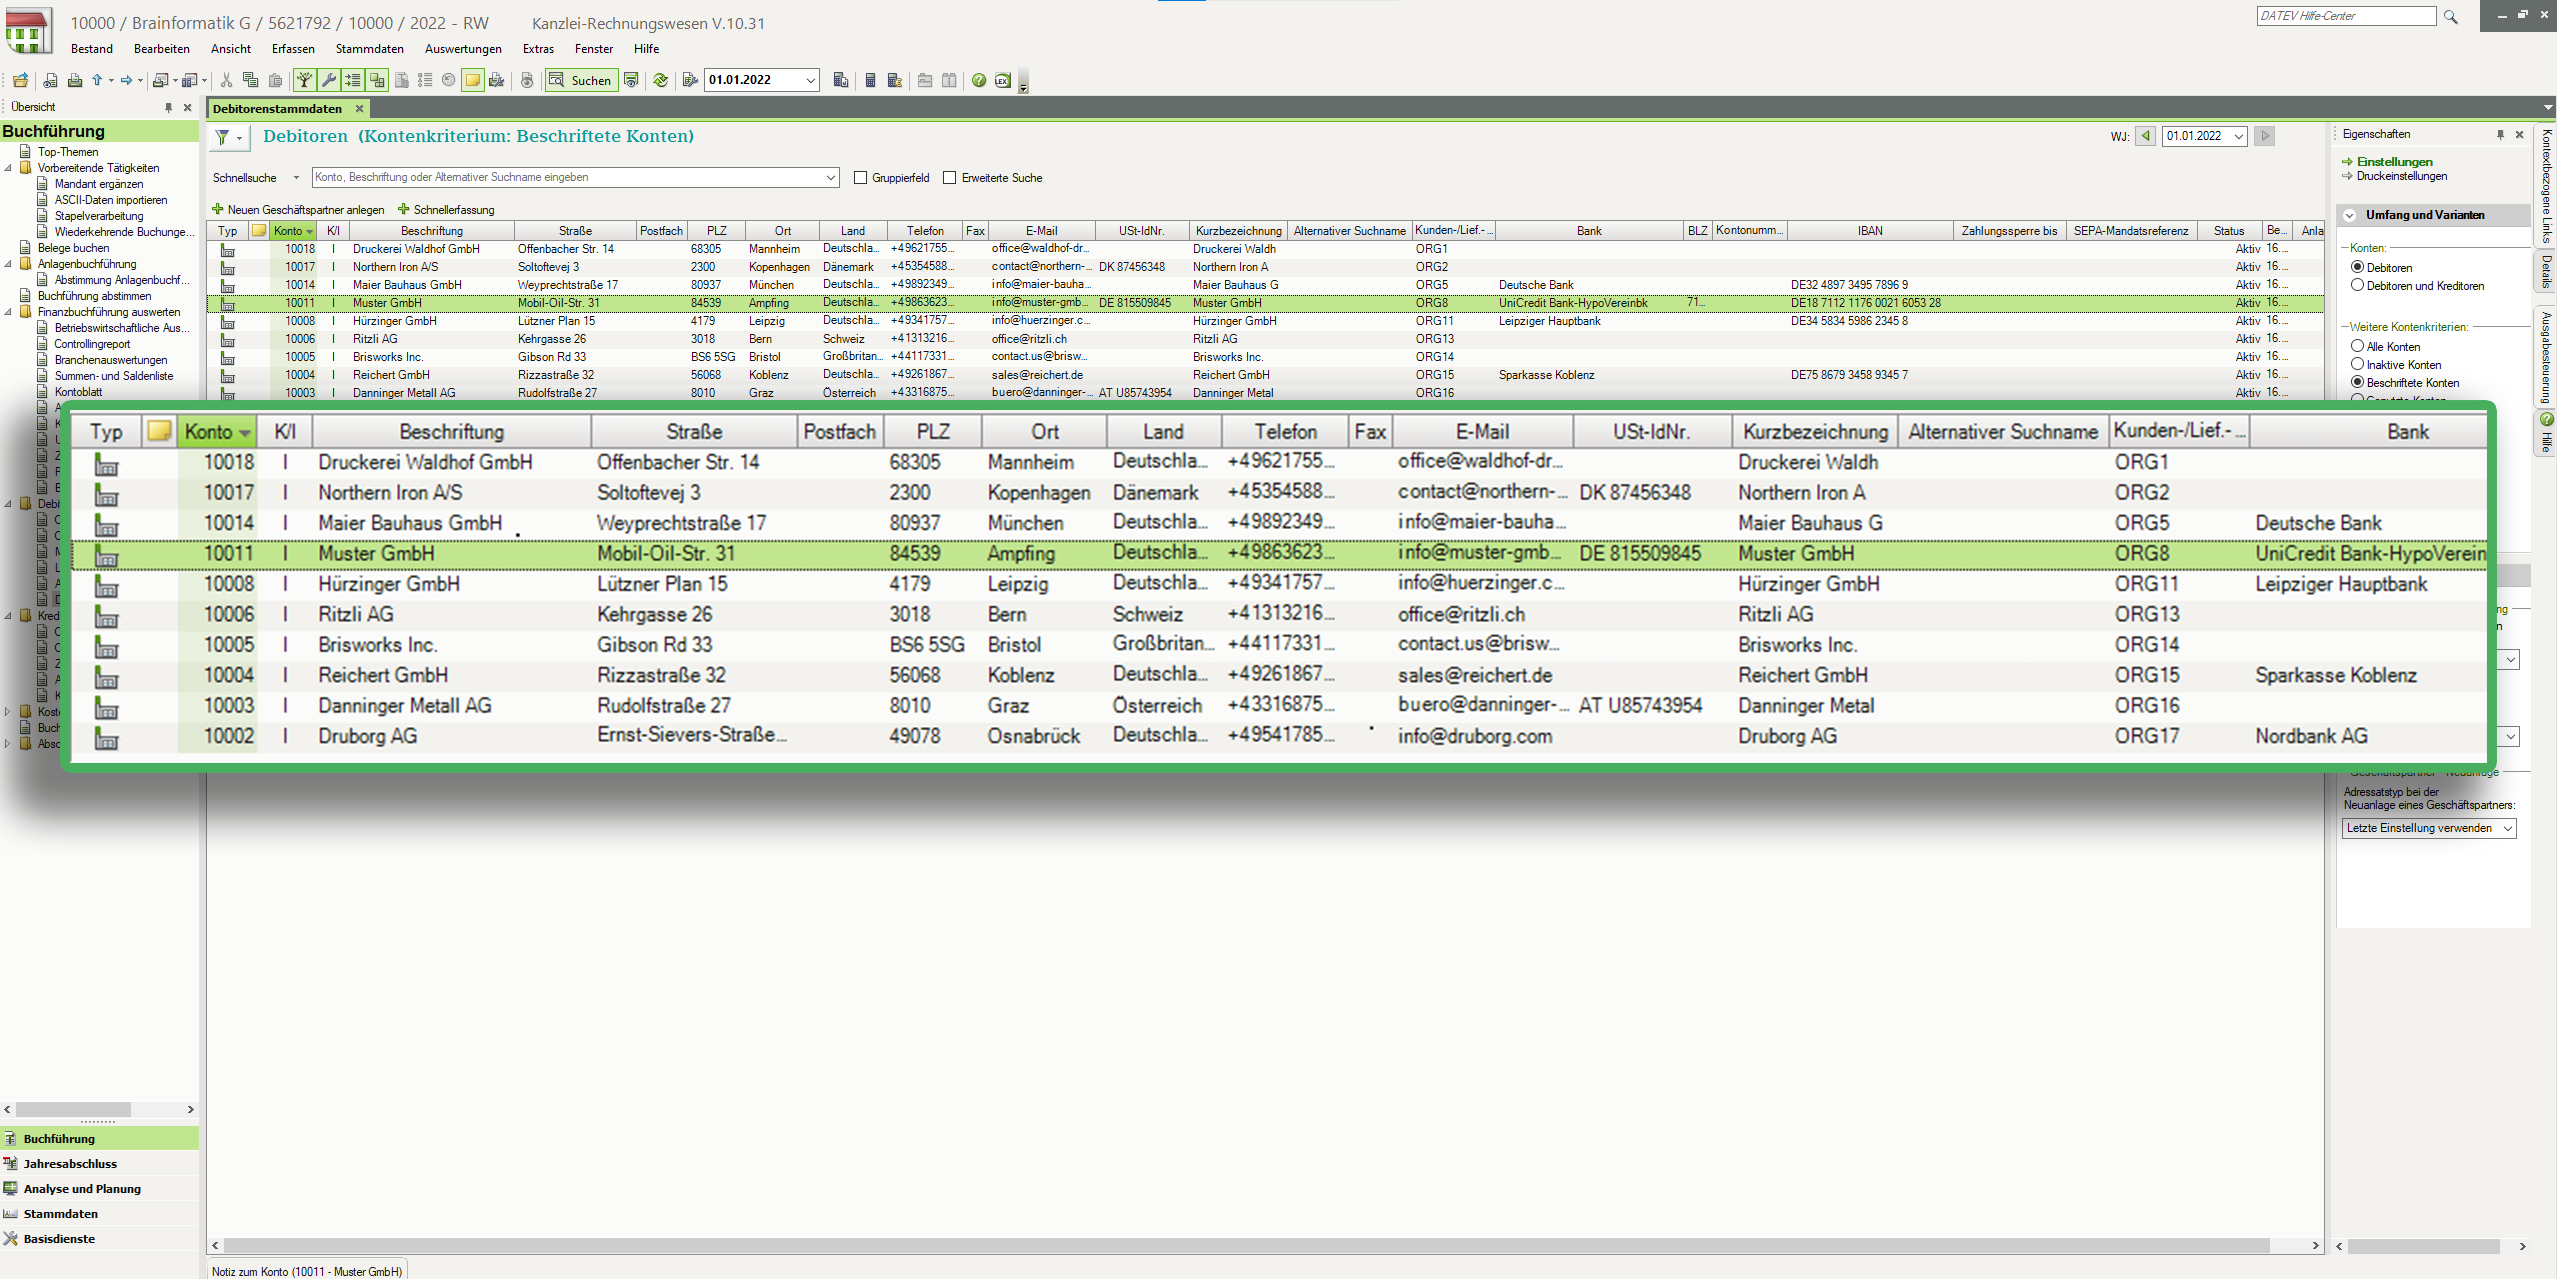
Task: Click the Suchen toolbar button
Action: point(581,80)
